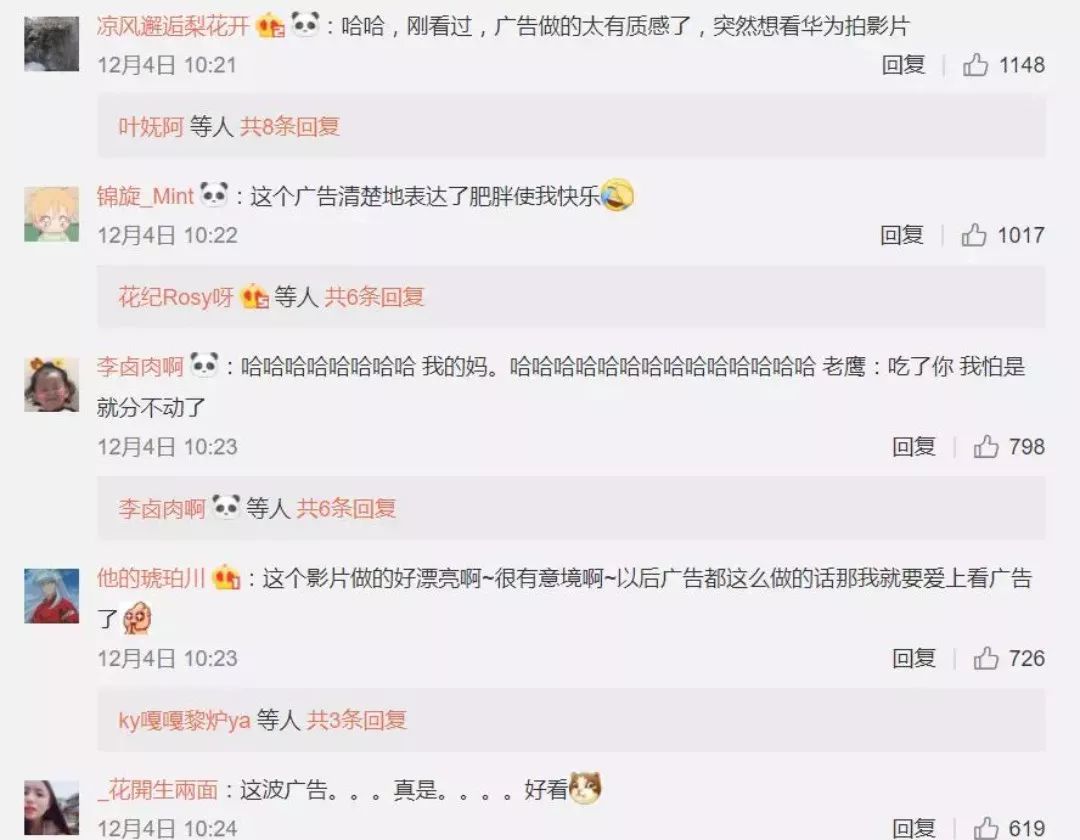Click panda badge next to 锦旋_Mint

(214, 195)
